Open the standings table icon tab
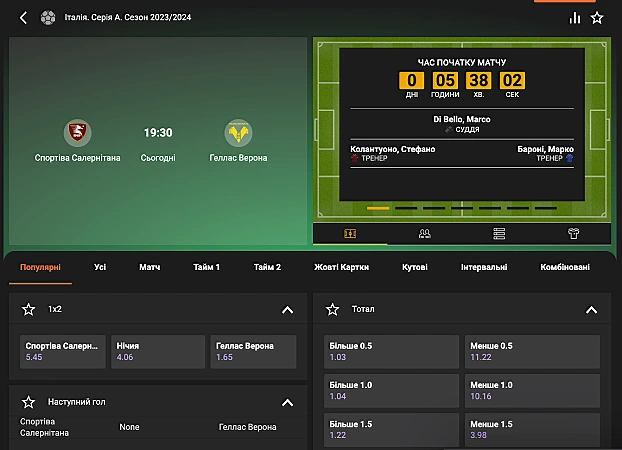Screen dimensions: 622x450 pyautogui.click(x=499, y=233)
